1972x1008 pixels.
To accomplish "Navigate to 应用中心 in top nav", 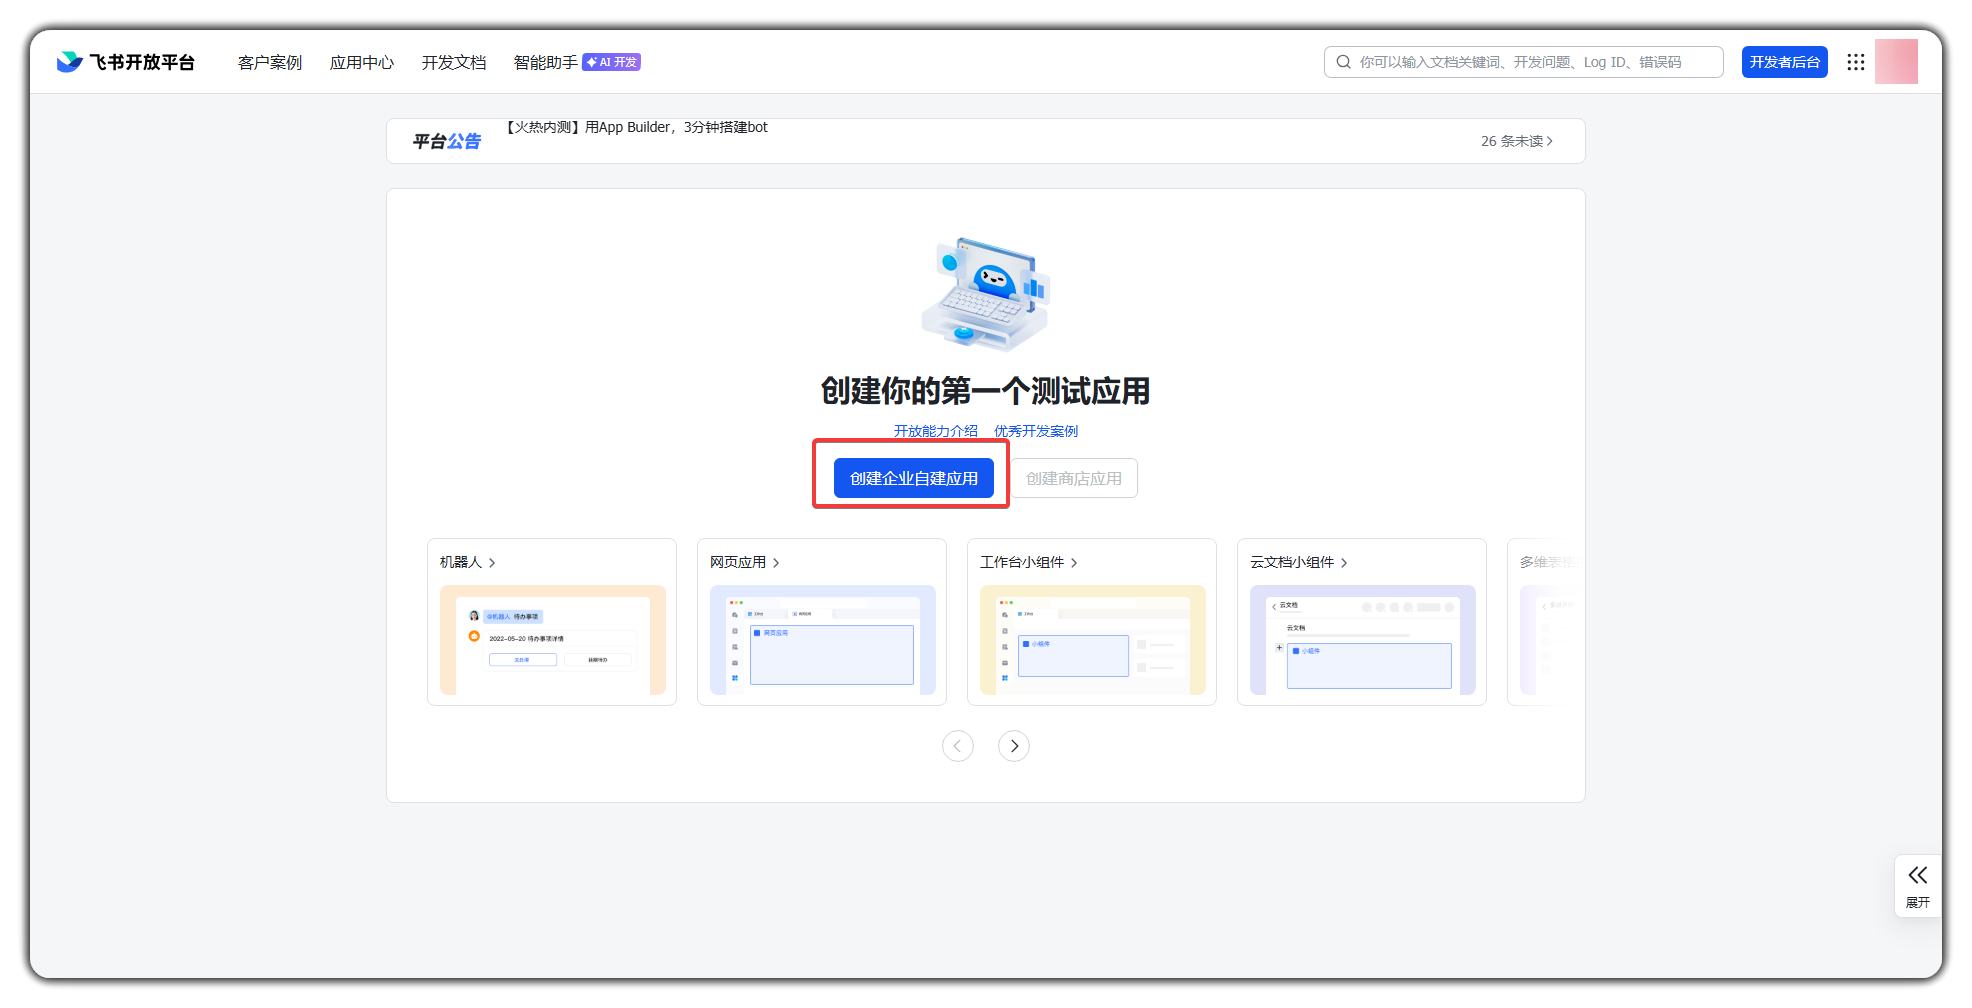I will (361, 62).
